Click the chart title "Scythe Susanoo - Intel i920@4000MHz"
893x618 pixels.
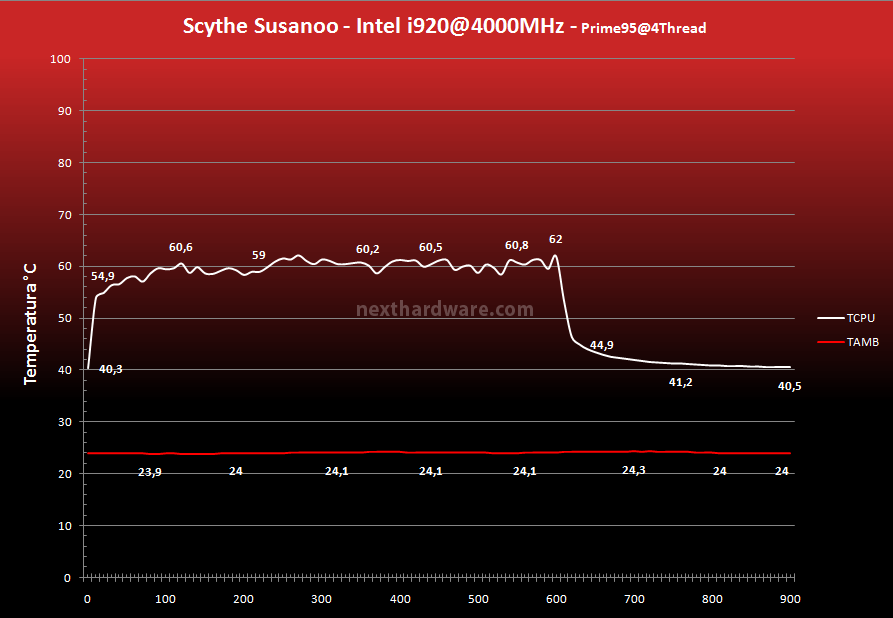(x=374, y=26)
